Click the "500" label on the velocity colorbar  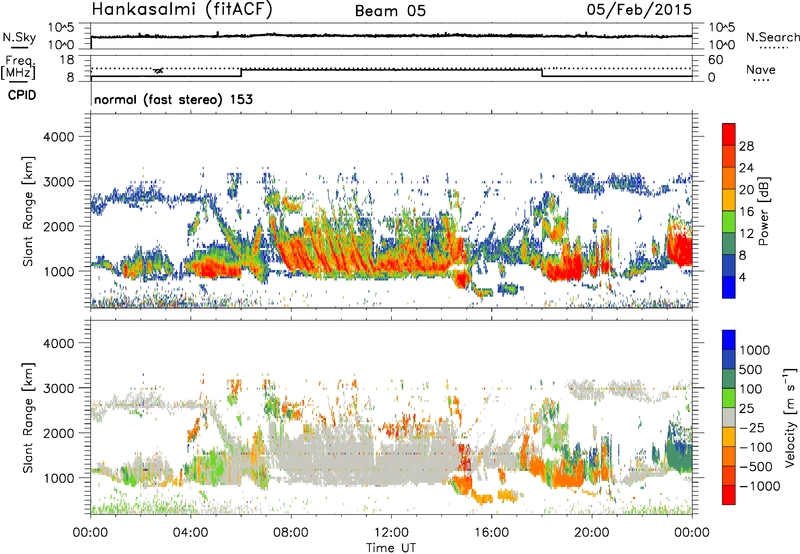(x=751, y=369)
